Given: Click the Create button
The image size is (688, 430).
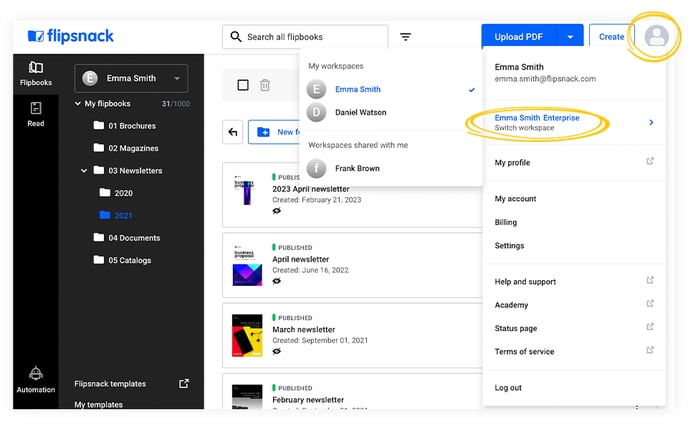Looking at the screenshot, I should 611,37.
